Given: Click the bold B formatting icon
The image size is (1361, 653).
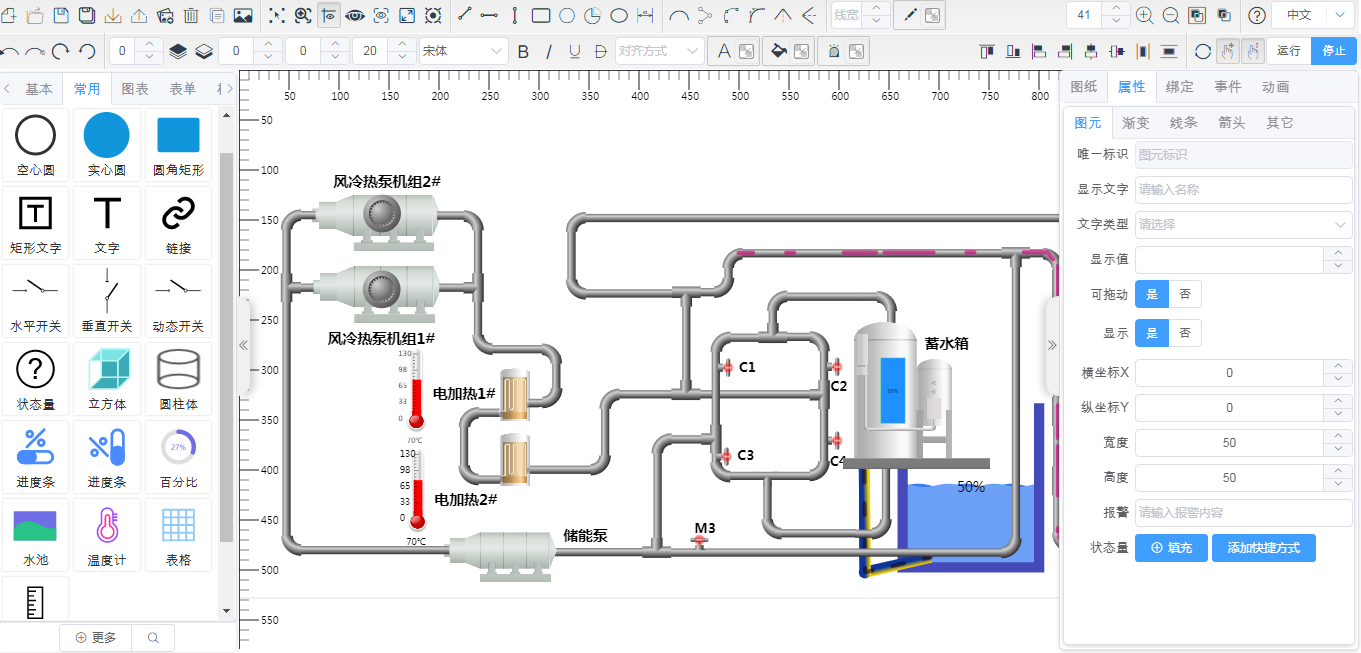Looking at the screenshot, I should (x=522, y=51).
